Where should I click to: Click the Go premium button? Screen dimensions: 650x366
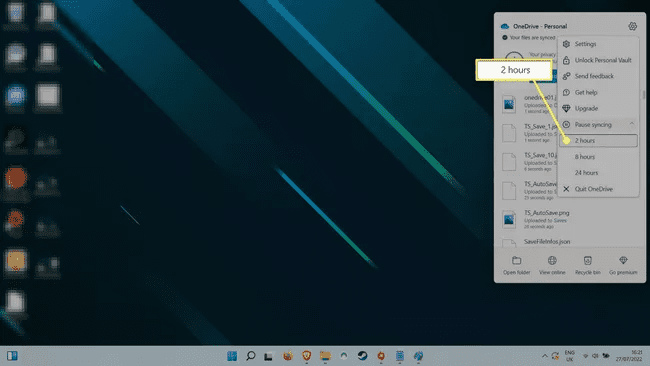click(623, 265)
